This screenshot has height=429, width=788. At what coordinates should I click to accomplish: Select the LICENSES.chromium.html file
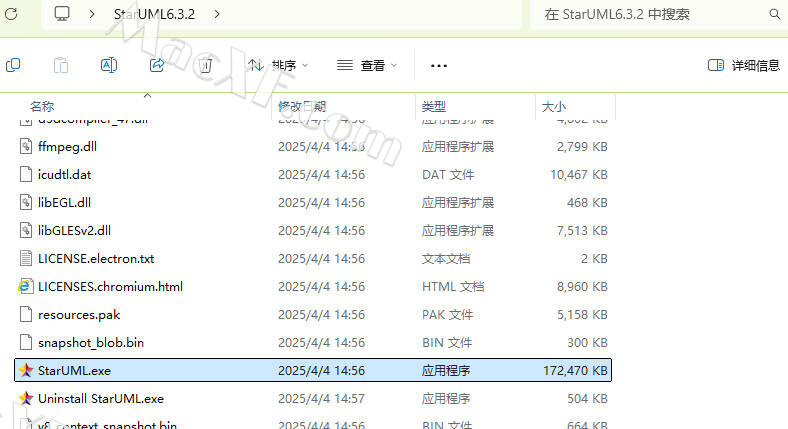[111, 287]
